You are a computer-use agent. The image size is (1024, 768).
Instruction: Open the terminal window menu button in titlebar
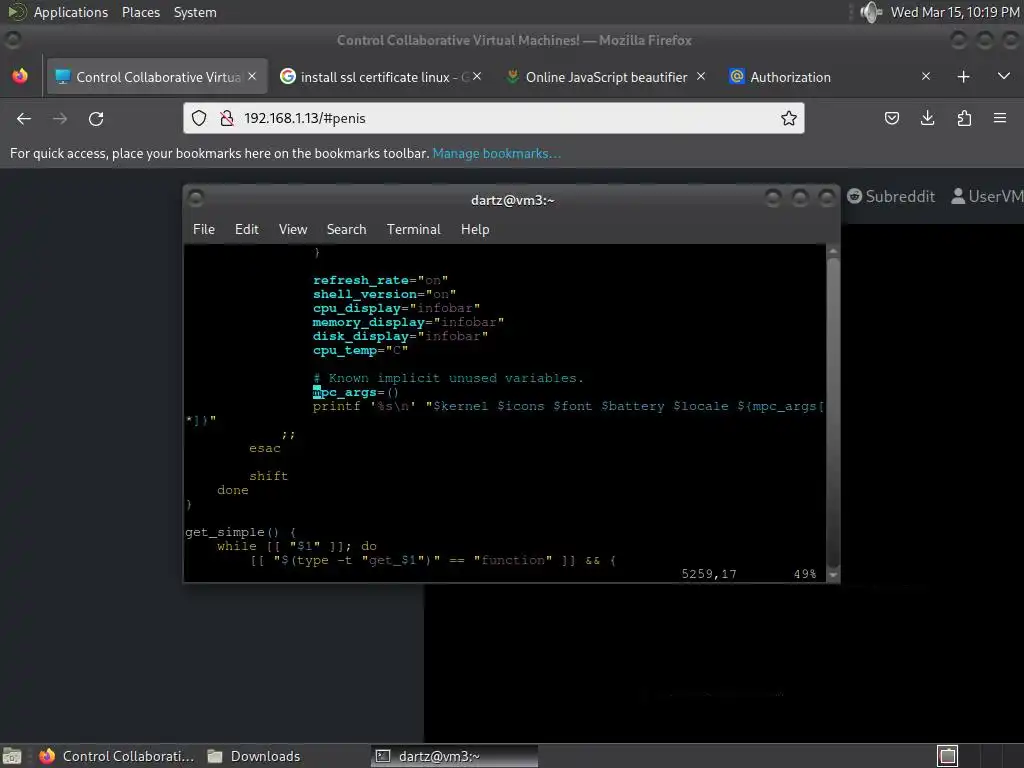(x=196, y=197)
